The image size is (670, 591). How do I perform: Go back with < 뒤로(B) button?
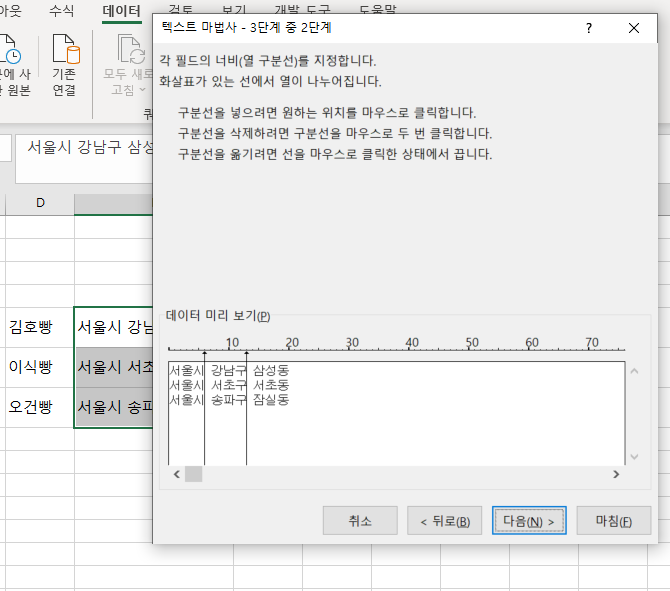point(444,520)
